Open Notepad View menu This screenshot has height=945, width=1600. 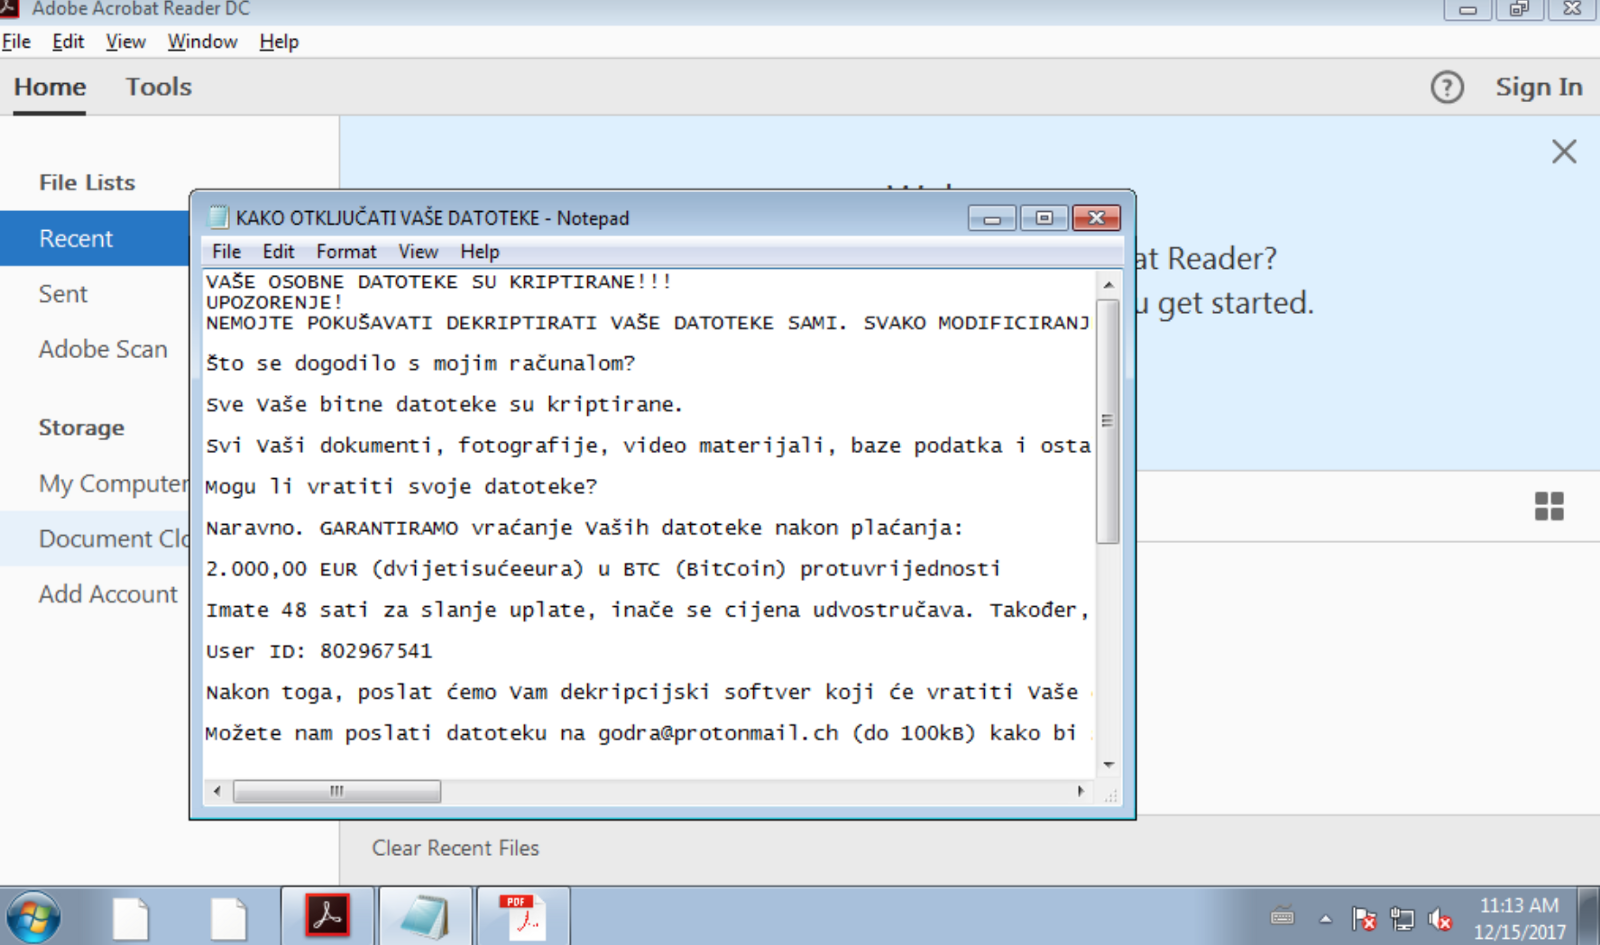click(418, 252)
